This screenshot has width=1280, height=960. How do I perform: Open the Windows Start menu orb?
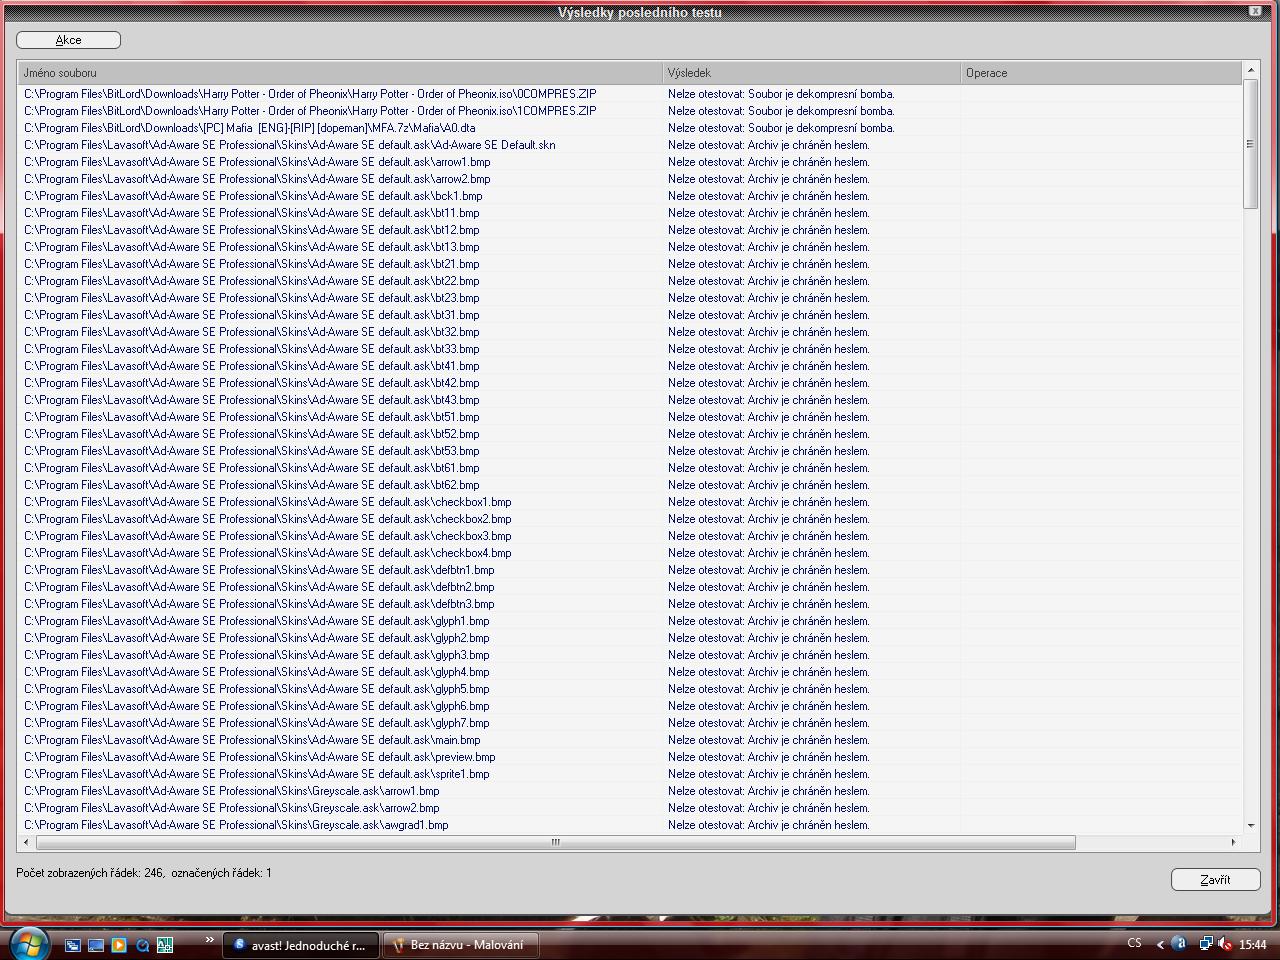[27, 943]
